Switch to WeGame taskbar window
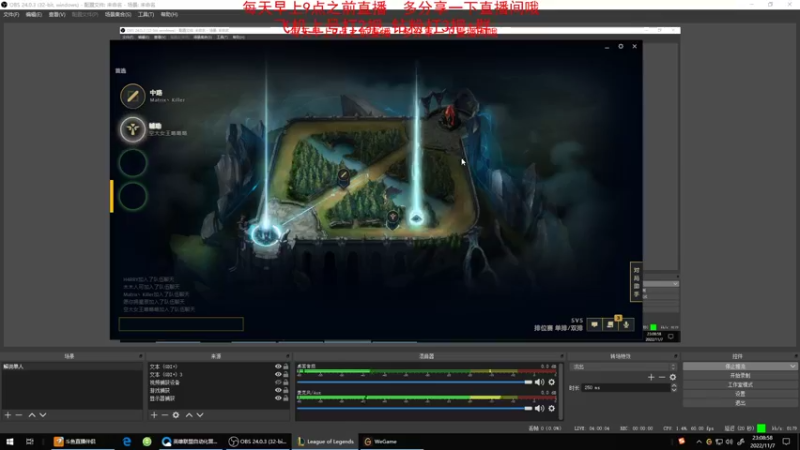The height and width of the screenshot is (450, 800). 392,442
